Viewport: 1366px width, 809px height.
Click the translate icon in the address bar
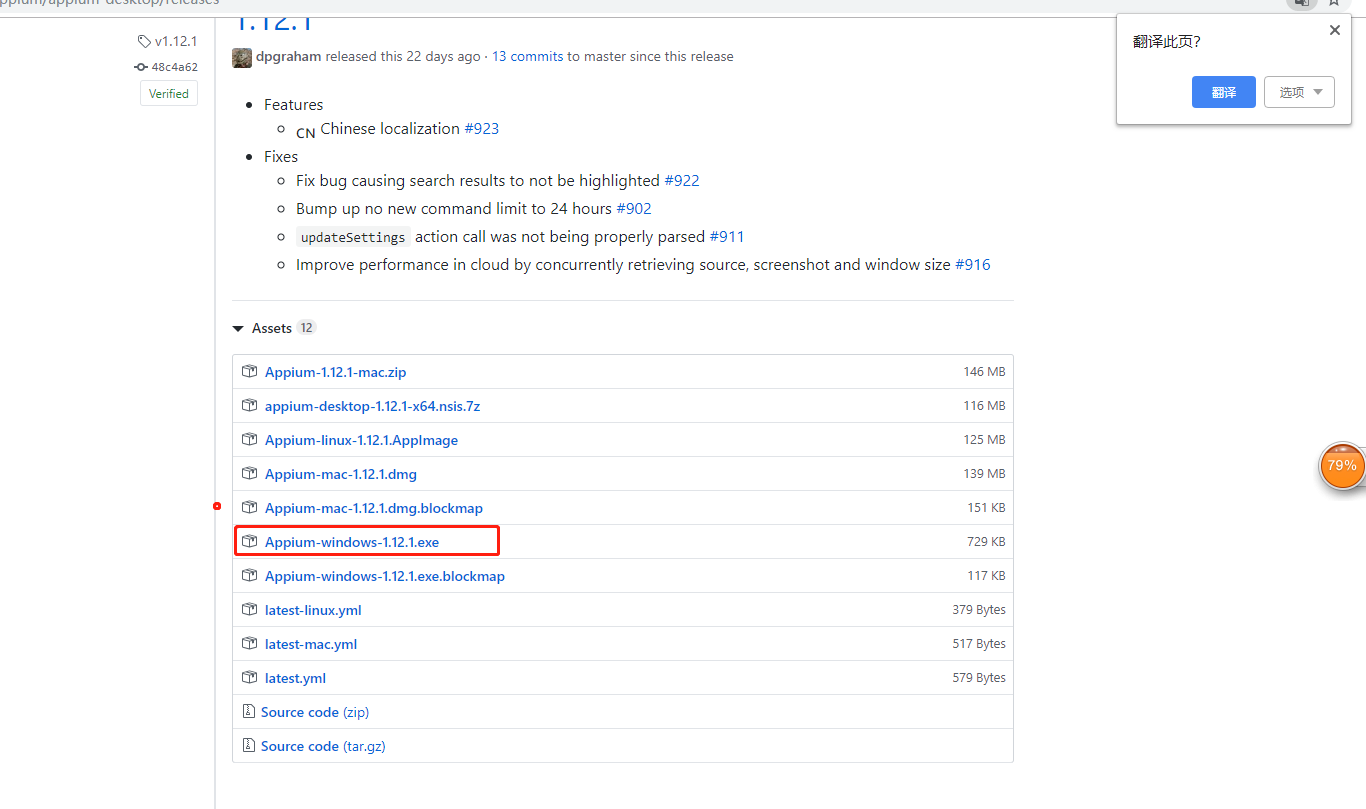(x=1301, y=3)
